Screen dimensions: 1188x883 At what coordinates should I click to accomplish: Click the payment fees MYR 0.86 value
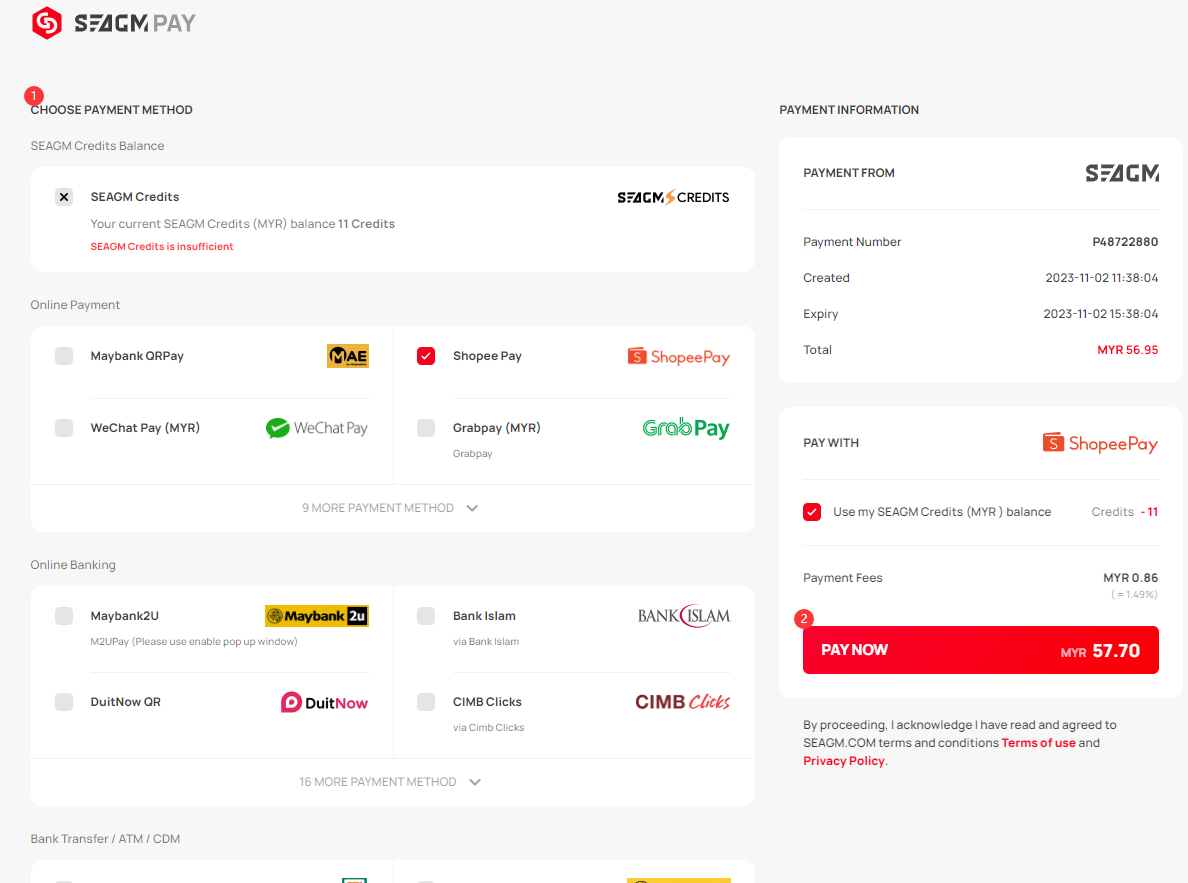point(1130,578)
